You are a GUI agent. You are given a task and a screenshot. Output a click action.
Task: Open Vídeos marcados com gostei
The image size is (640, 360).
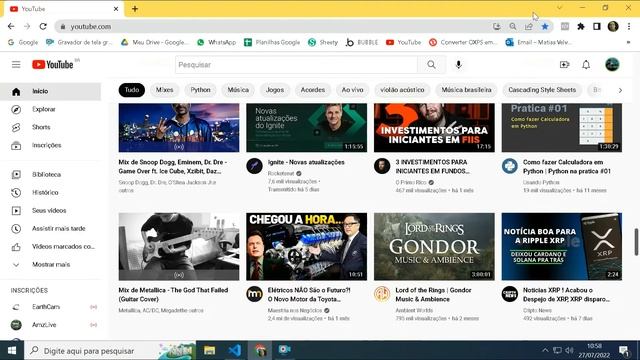pos(51,247)
